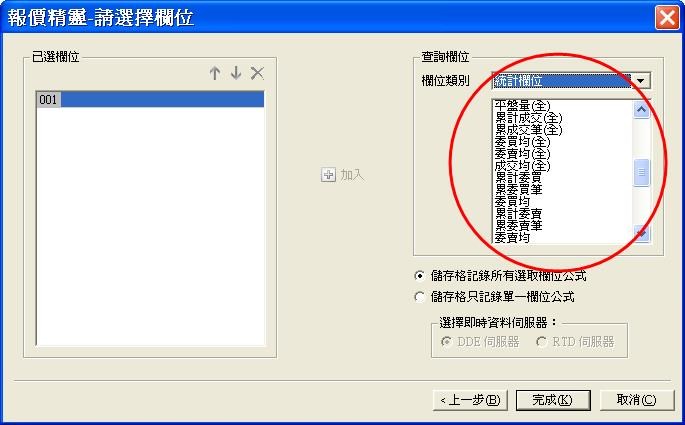Finish with the 完成(K) button
The image size is (685, 425).
click(553, 400)
